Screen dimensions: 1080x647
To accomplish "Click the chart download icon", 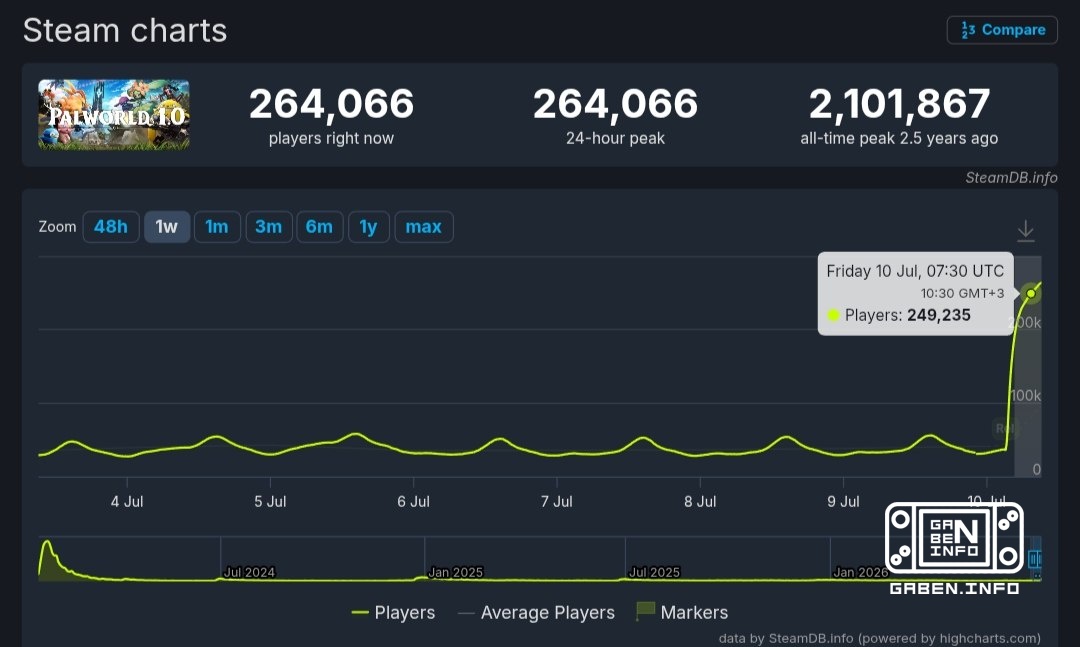I will (x=1026, y=231).
